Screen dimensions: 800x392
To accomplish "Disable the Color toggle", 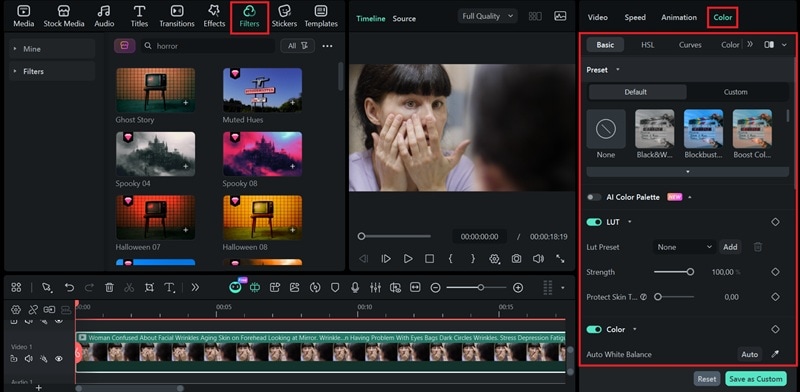I will tap(594, 330).
